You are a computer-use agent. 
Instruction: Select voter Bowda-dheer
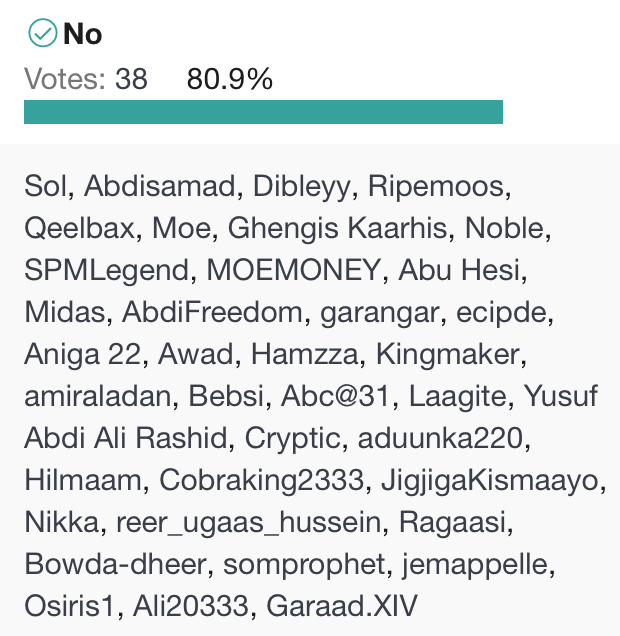pos(115,565)
